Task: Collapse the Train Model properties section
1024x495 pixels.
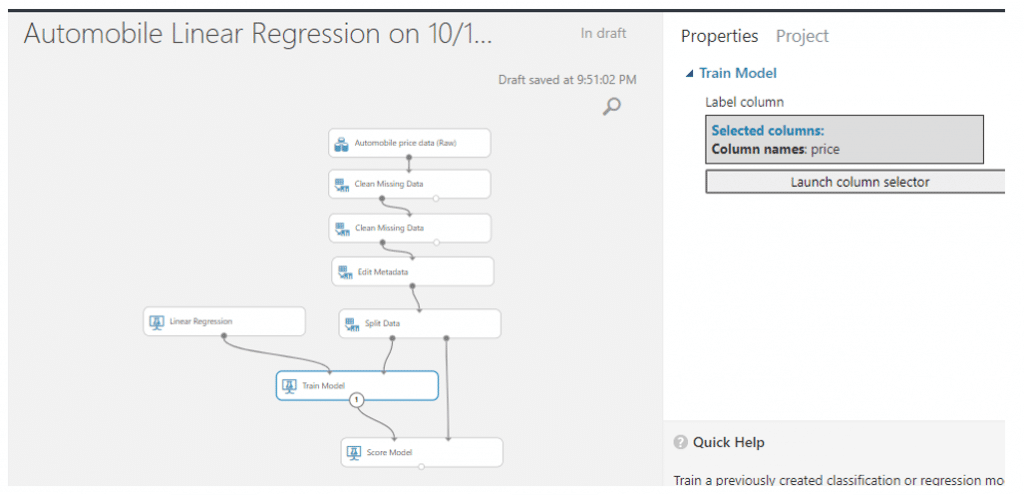Action: pyautogui.click(x=689, y=74)
